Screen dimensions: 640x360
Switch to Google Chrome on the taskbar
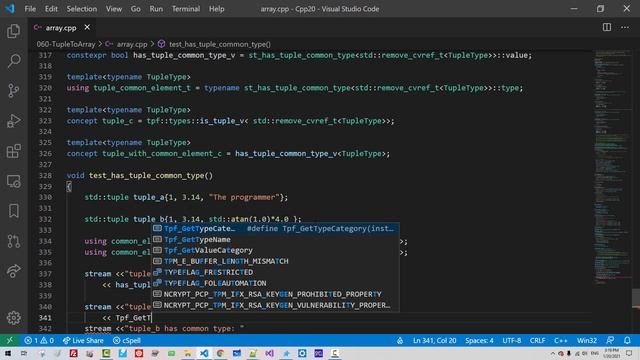(x=220, y=353)
